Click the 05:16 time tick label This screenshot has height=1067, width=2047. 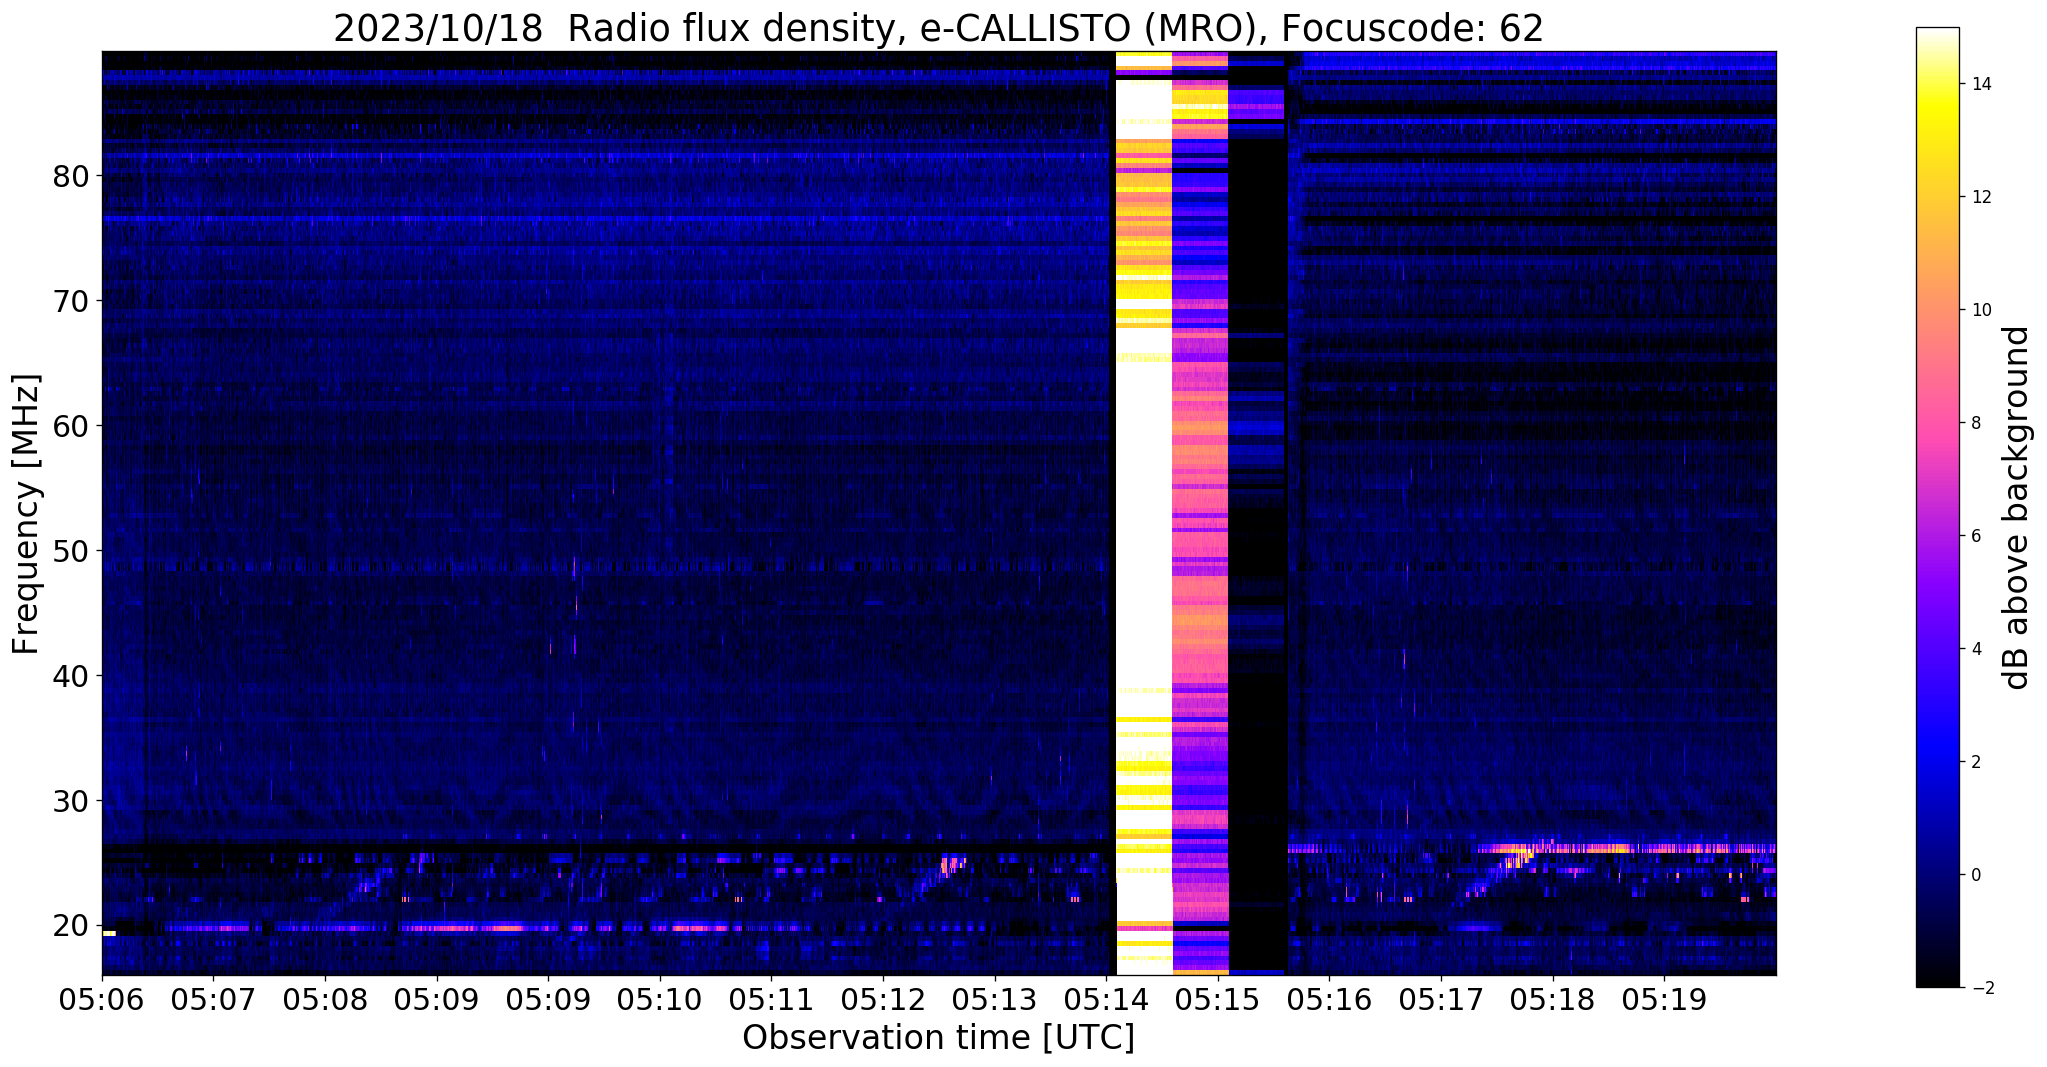(x=1329, y=998)
